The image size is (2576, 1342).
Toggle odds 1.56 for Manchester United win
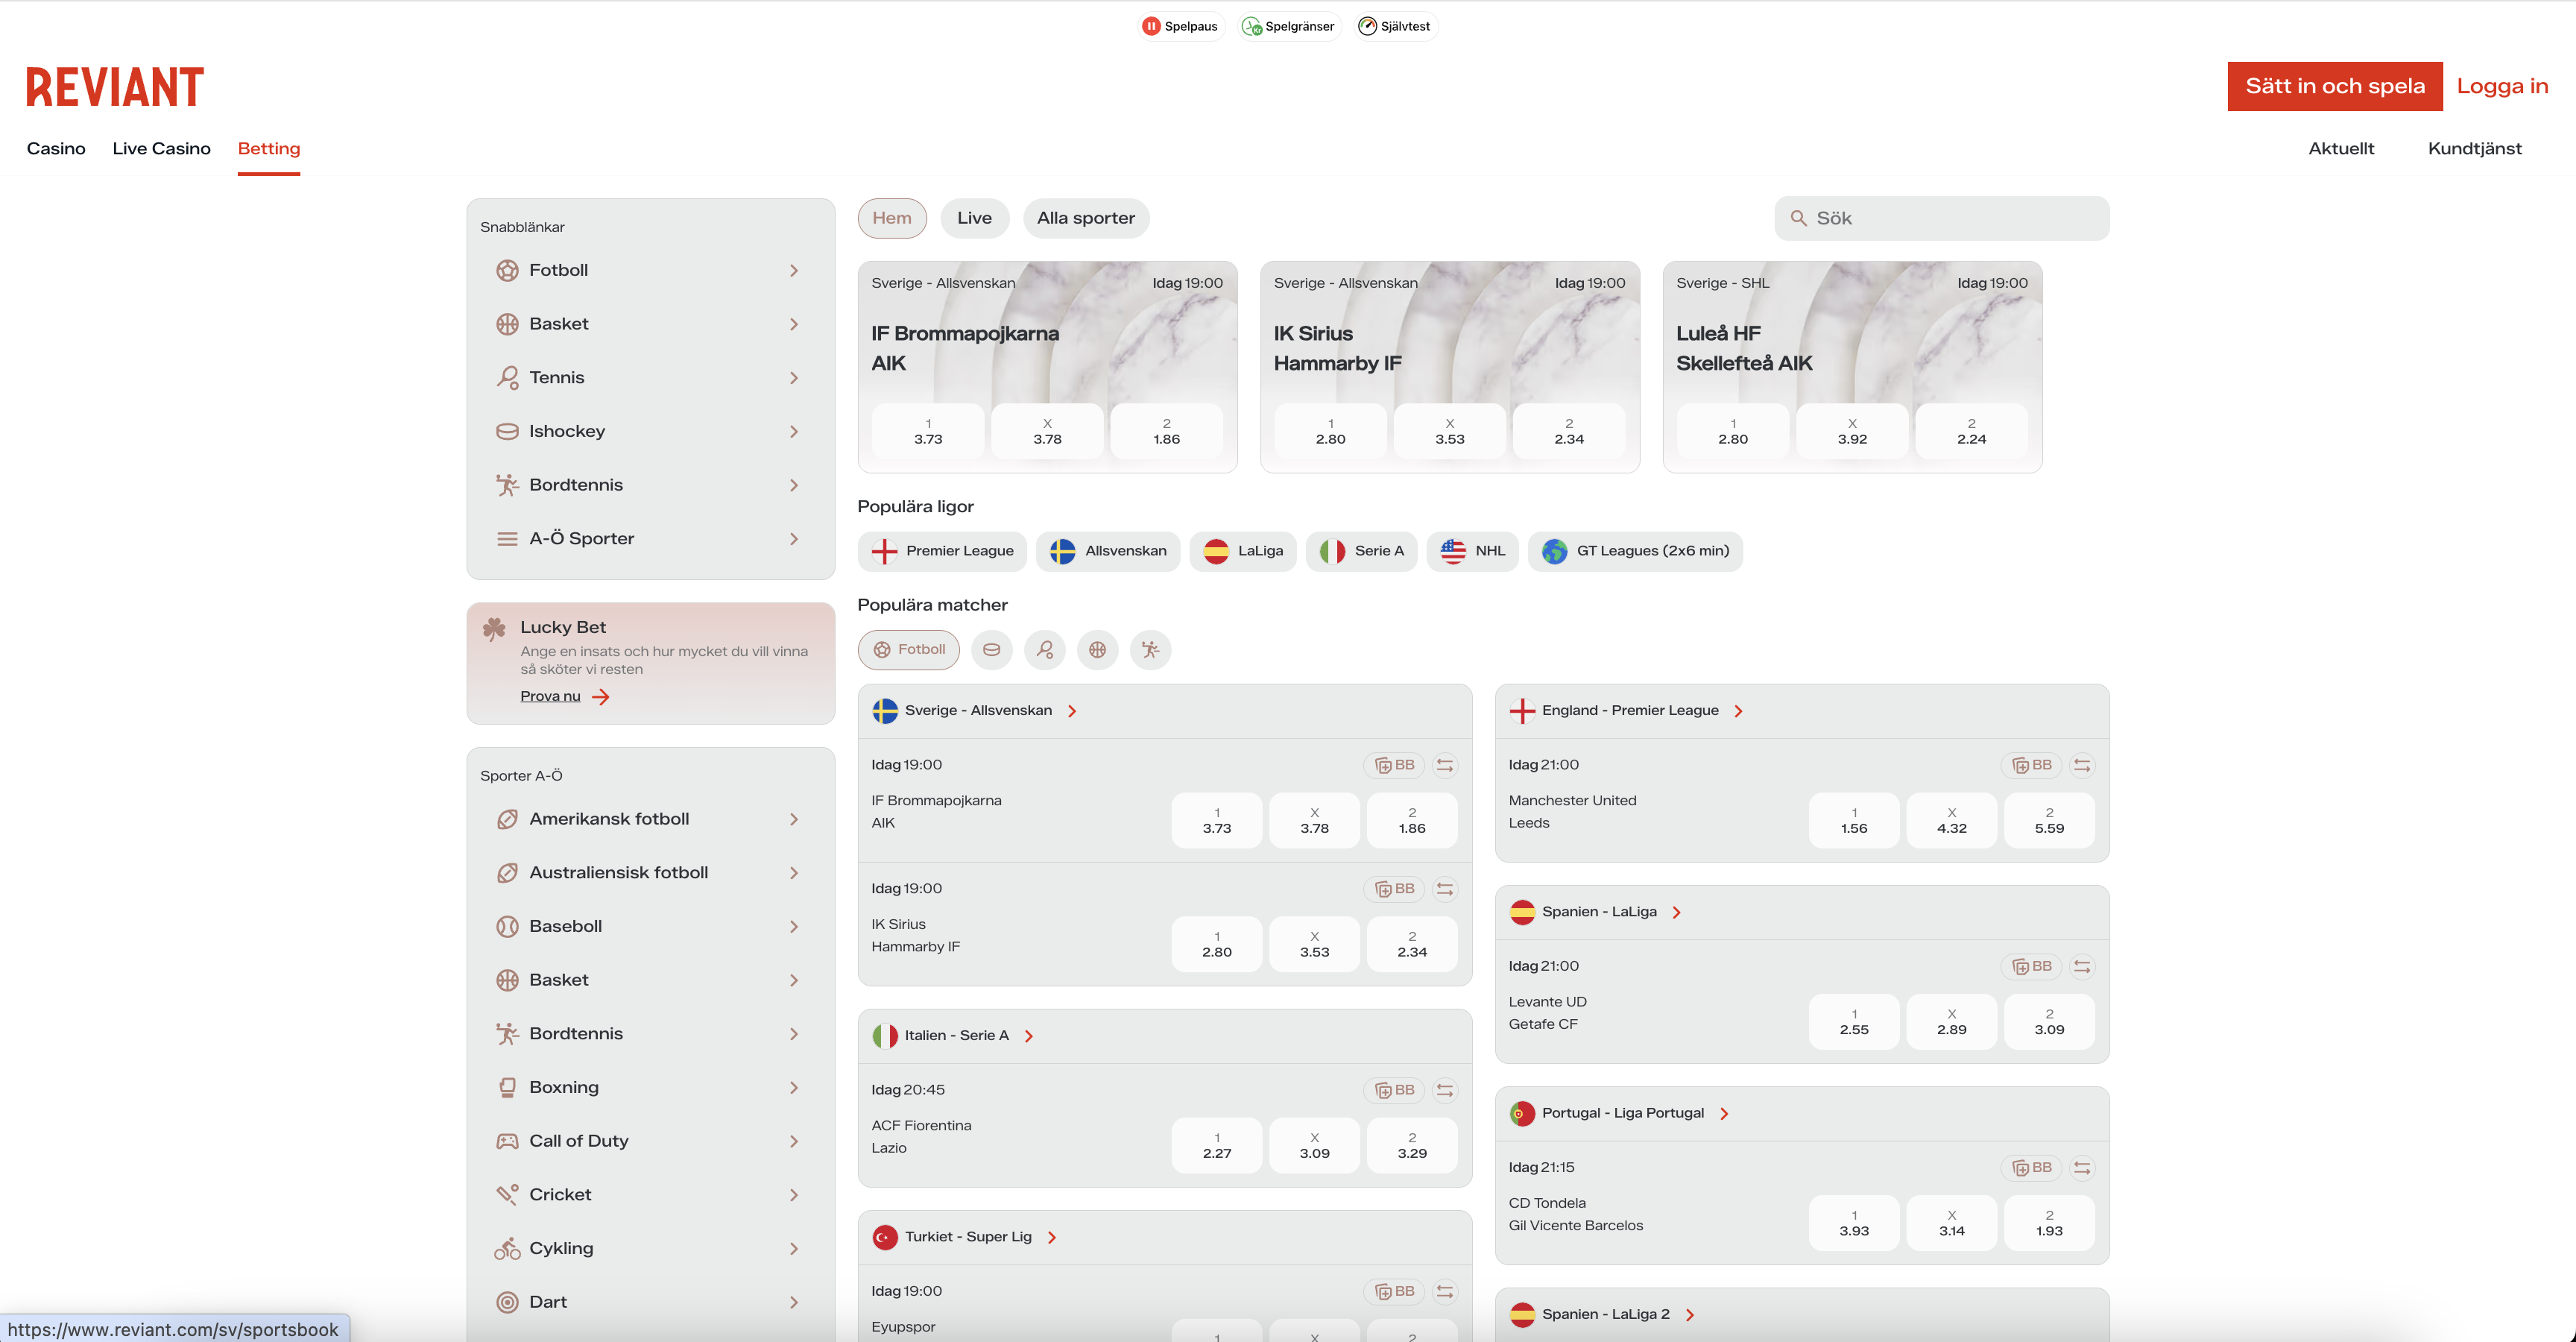[1853, 821]
